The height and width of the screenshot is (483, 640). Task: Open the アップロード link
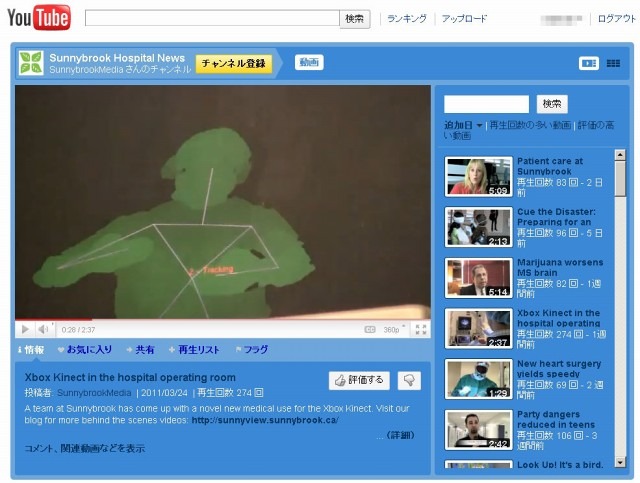pyautogui.click(x=464, y=19)
